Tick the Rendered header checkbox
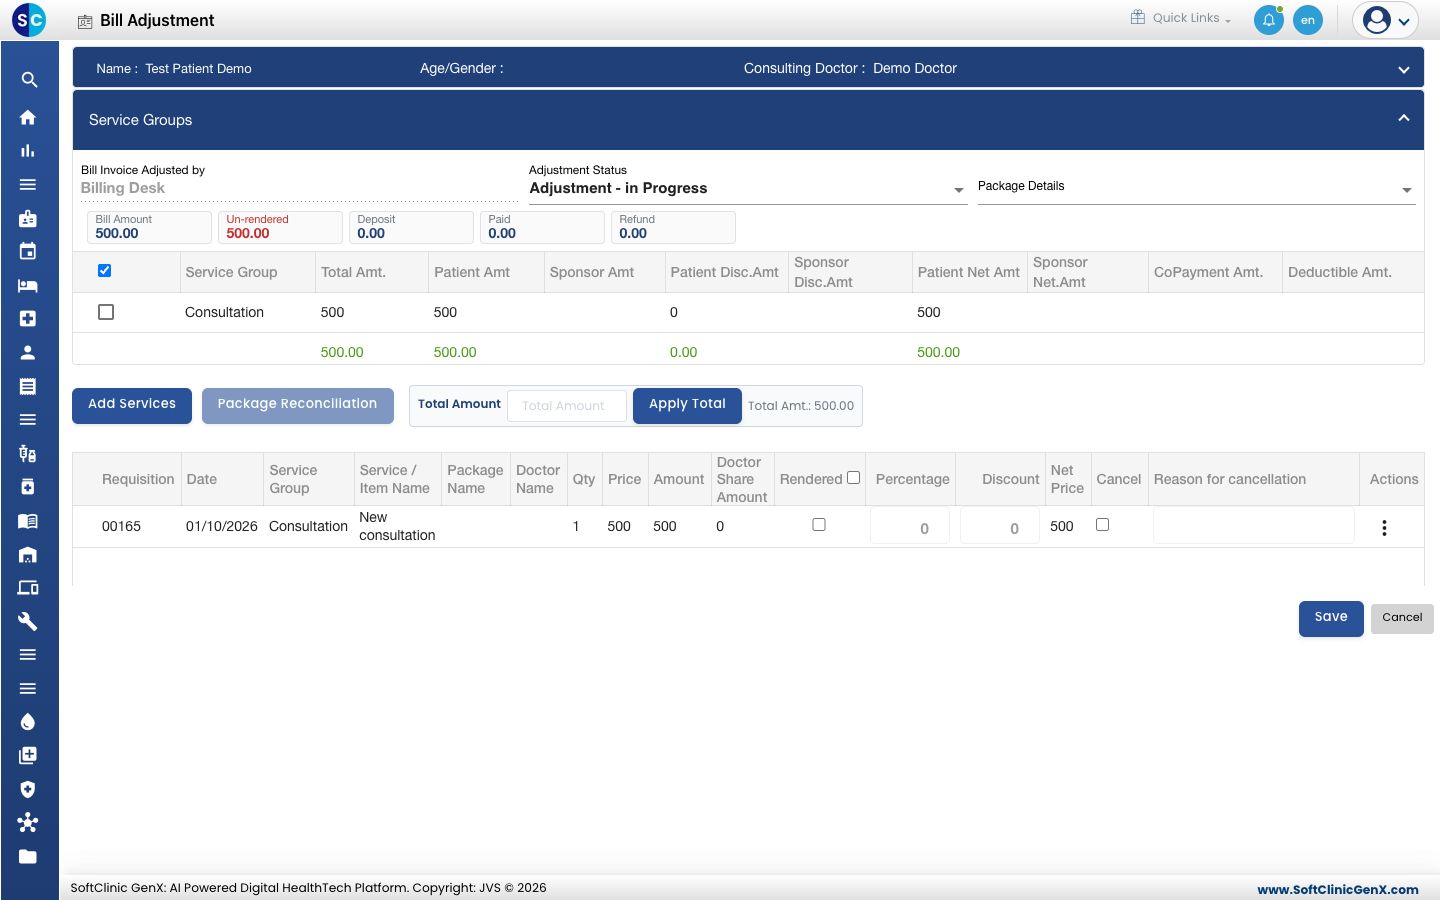 [x=853, y=478]
